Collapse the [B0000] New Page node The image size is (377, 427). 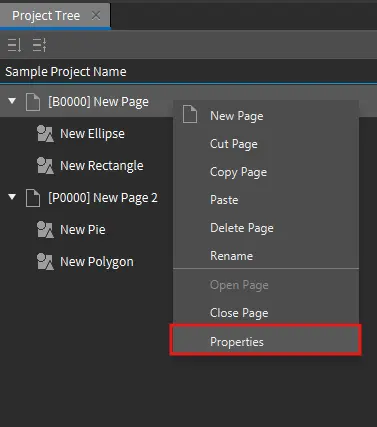click(x=12, y=100)
